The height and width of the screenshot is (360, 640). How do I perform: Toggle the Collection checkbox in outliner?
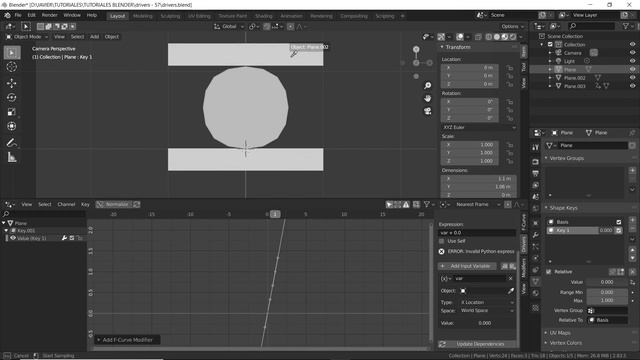tap(550, 44)
